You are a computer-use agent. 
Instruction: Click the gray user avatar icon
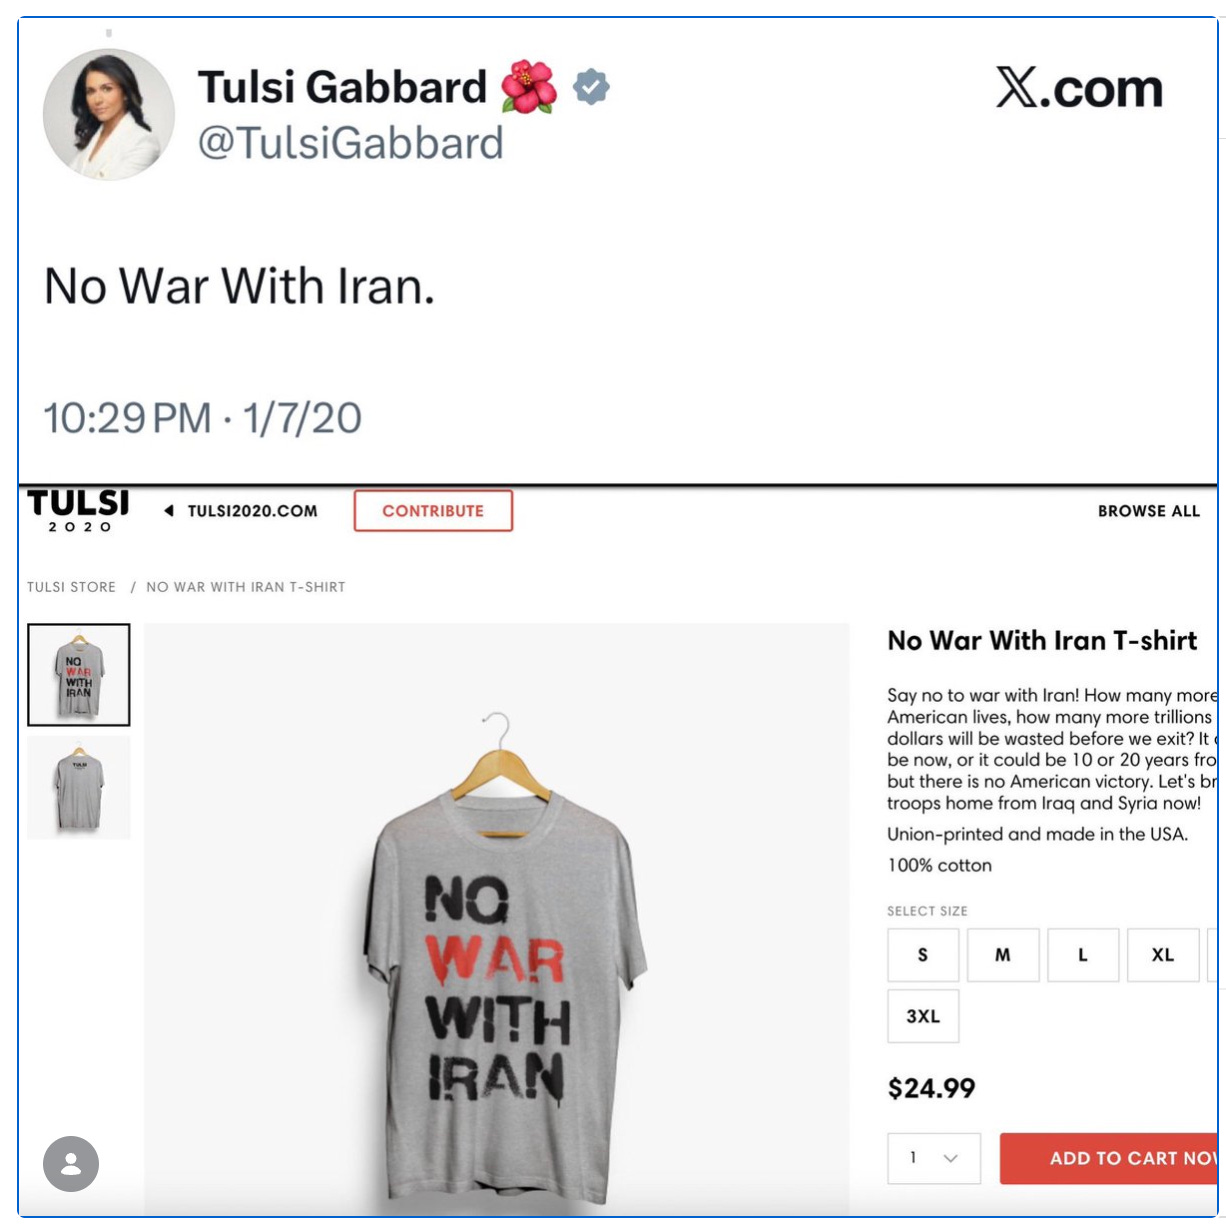tap(71, 1164)
